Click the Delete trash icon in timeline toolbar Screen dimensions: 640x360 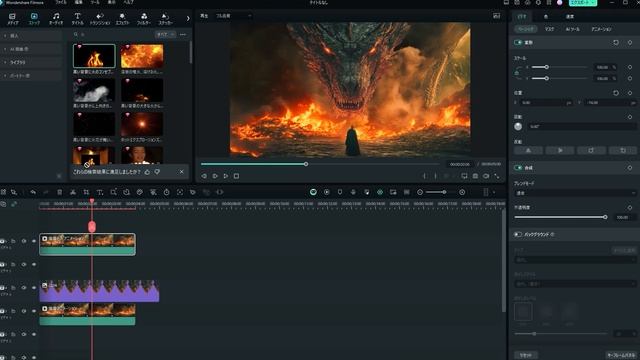coord(60,192)
